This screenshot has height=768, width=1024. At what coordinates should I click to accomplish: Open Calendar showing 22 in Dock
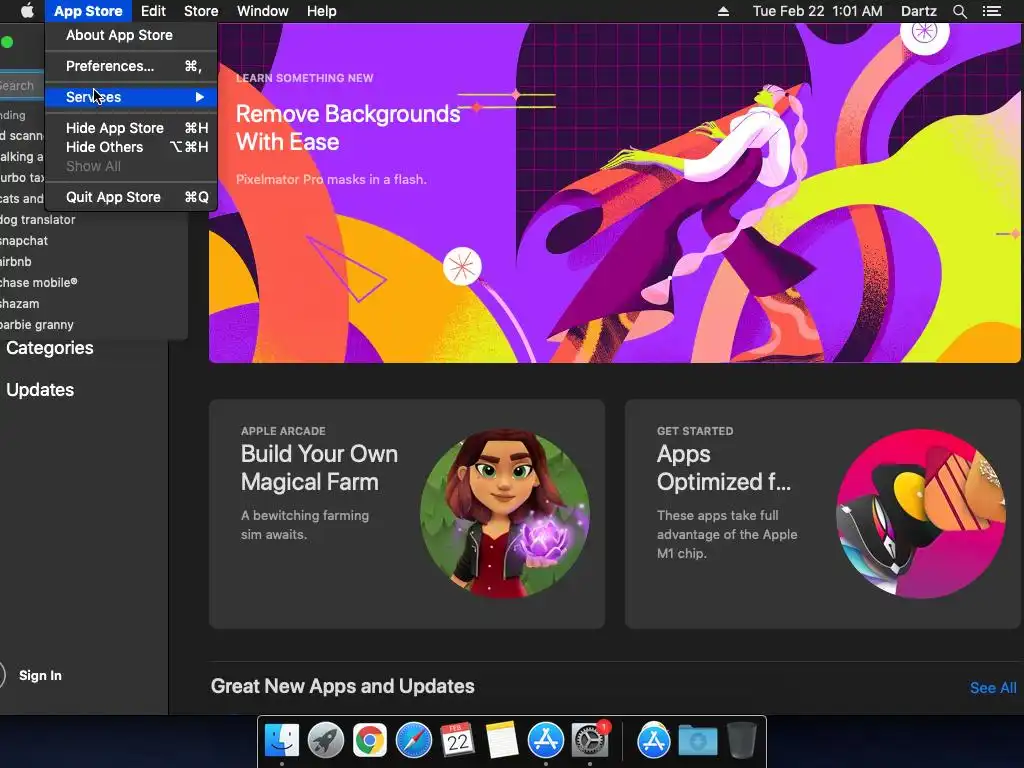[x=457, y=741]
